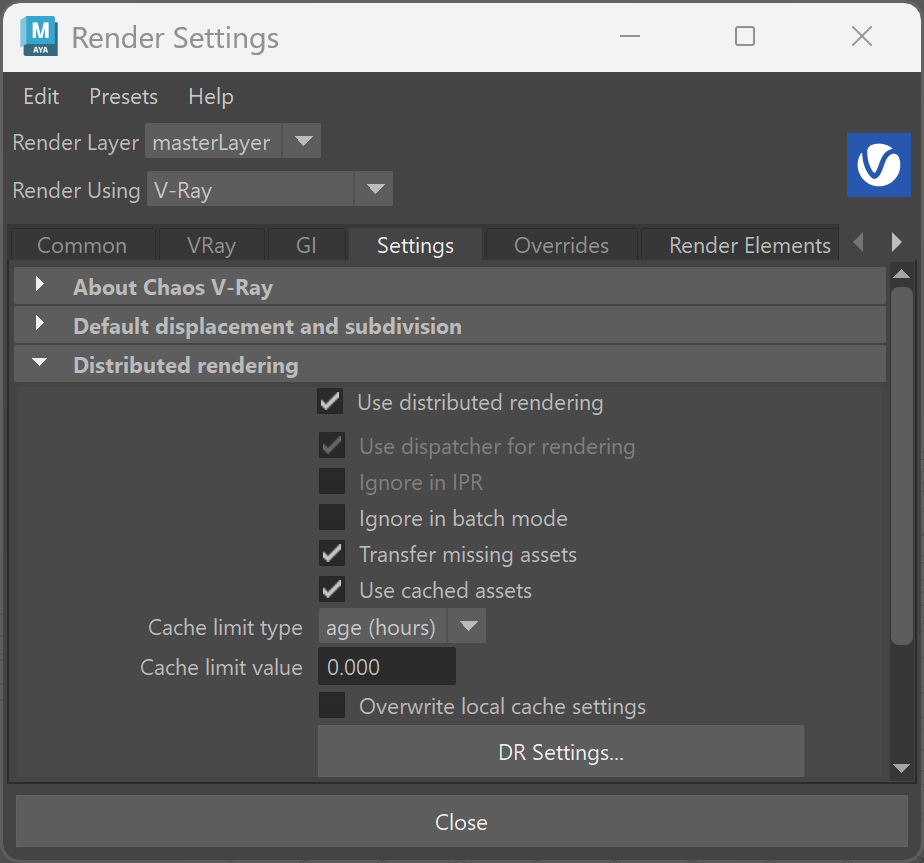This screenshot has width=924, height=863.
Task: Close the Render Settings window via X
Action: (862, 37)
